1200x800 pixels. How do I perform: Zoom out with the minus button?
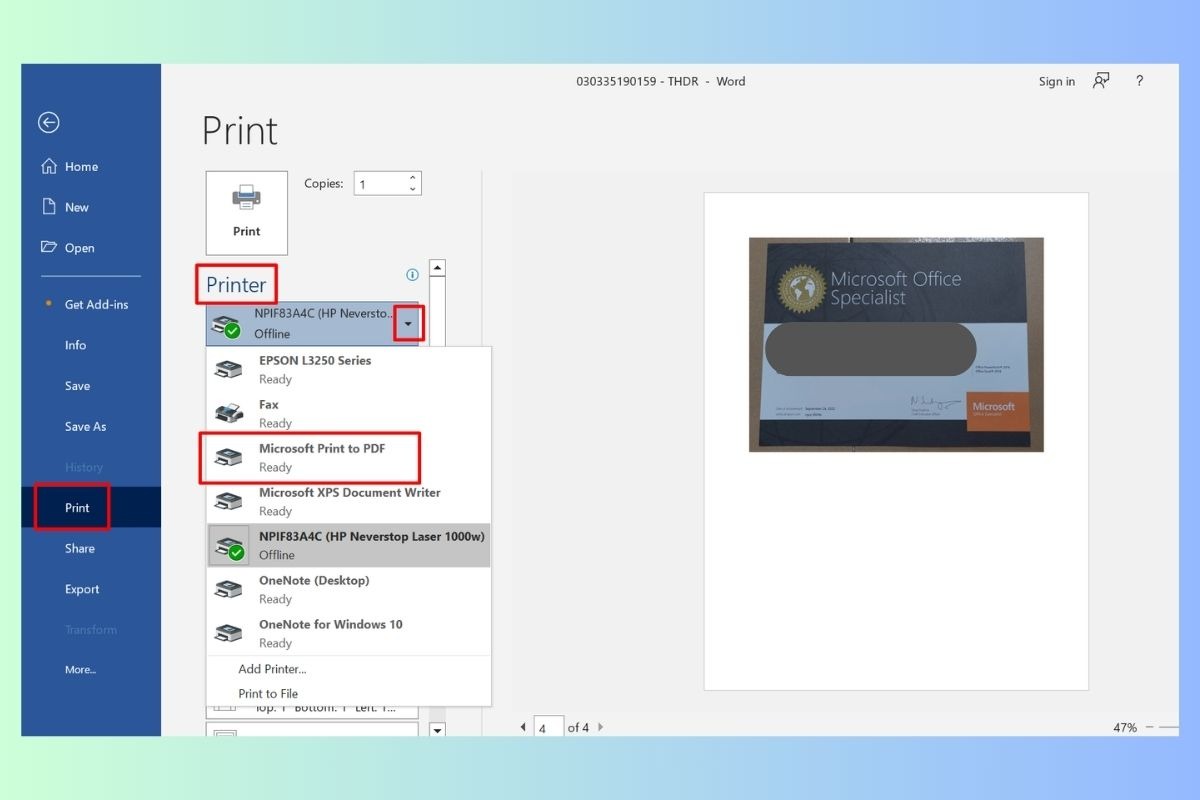point(1149,727)
